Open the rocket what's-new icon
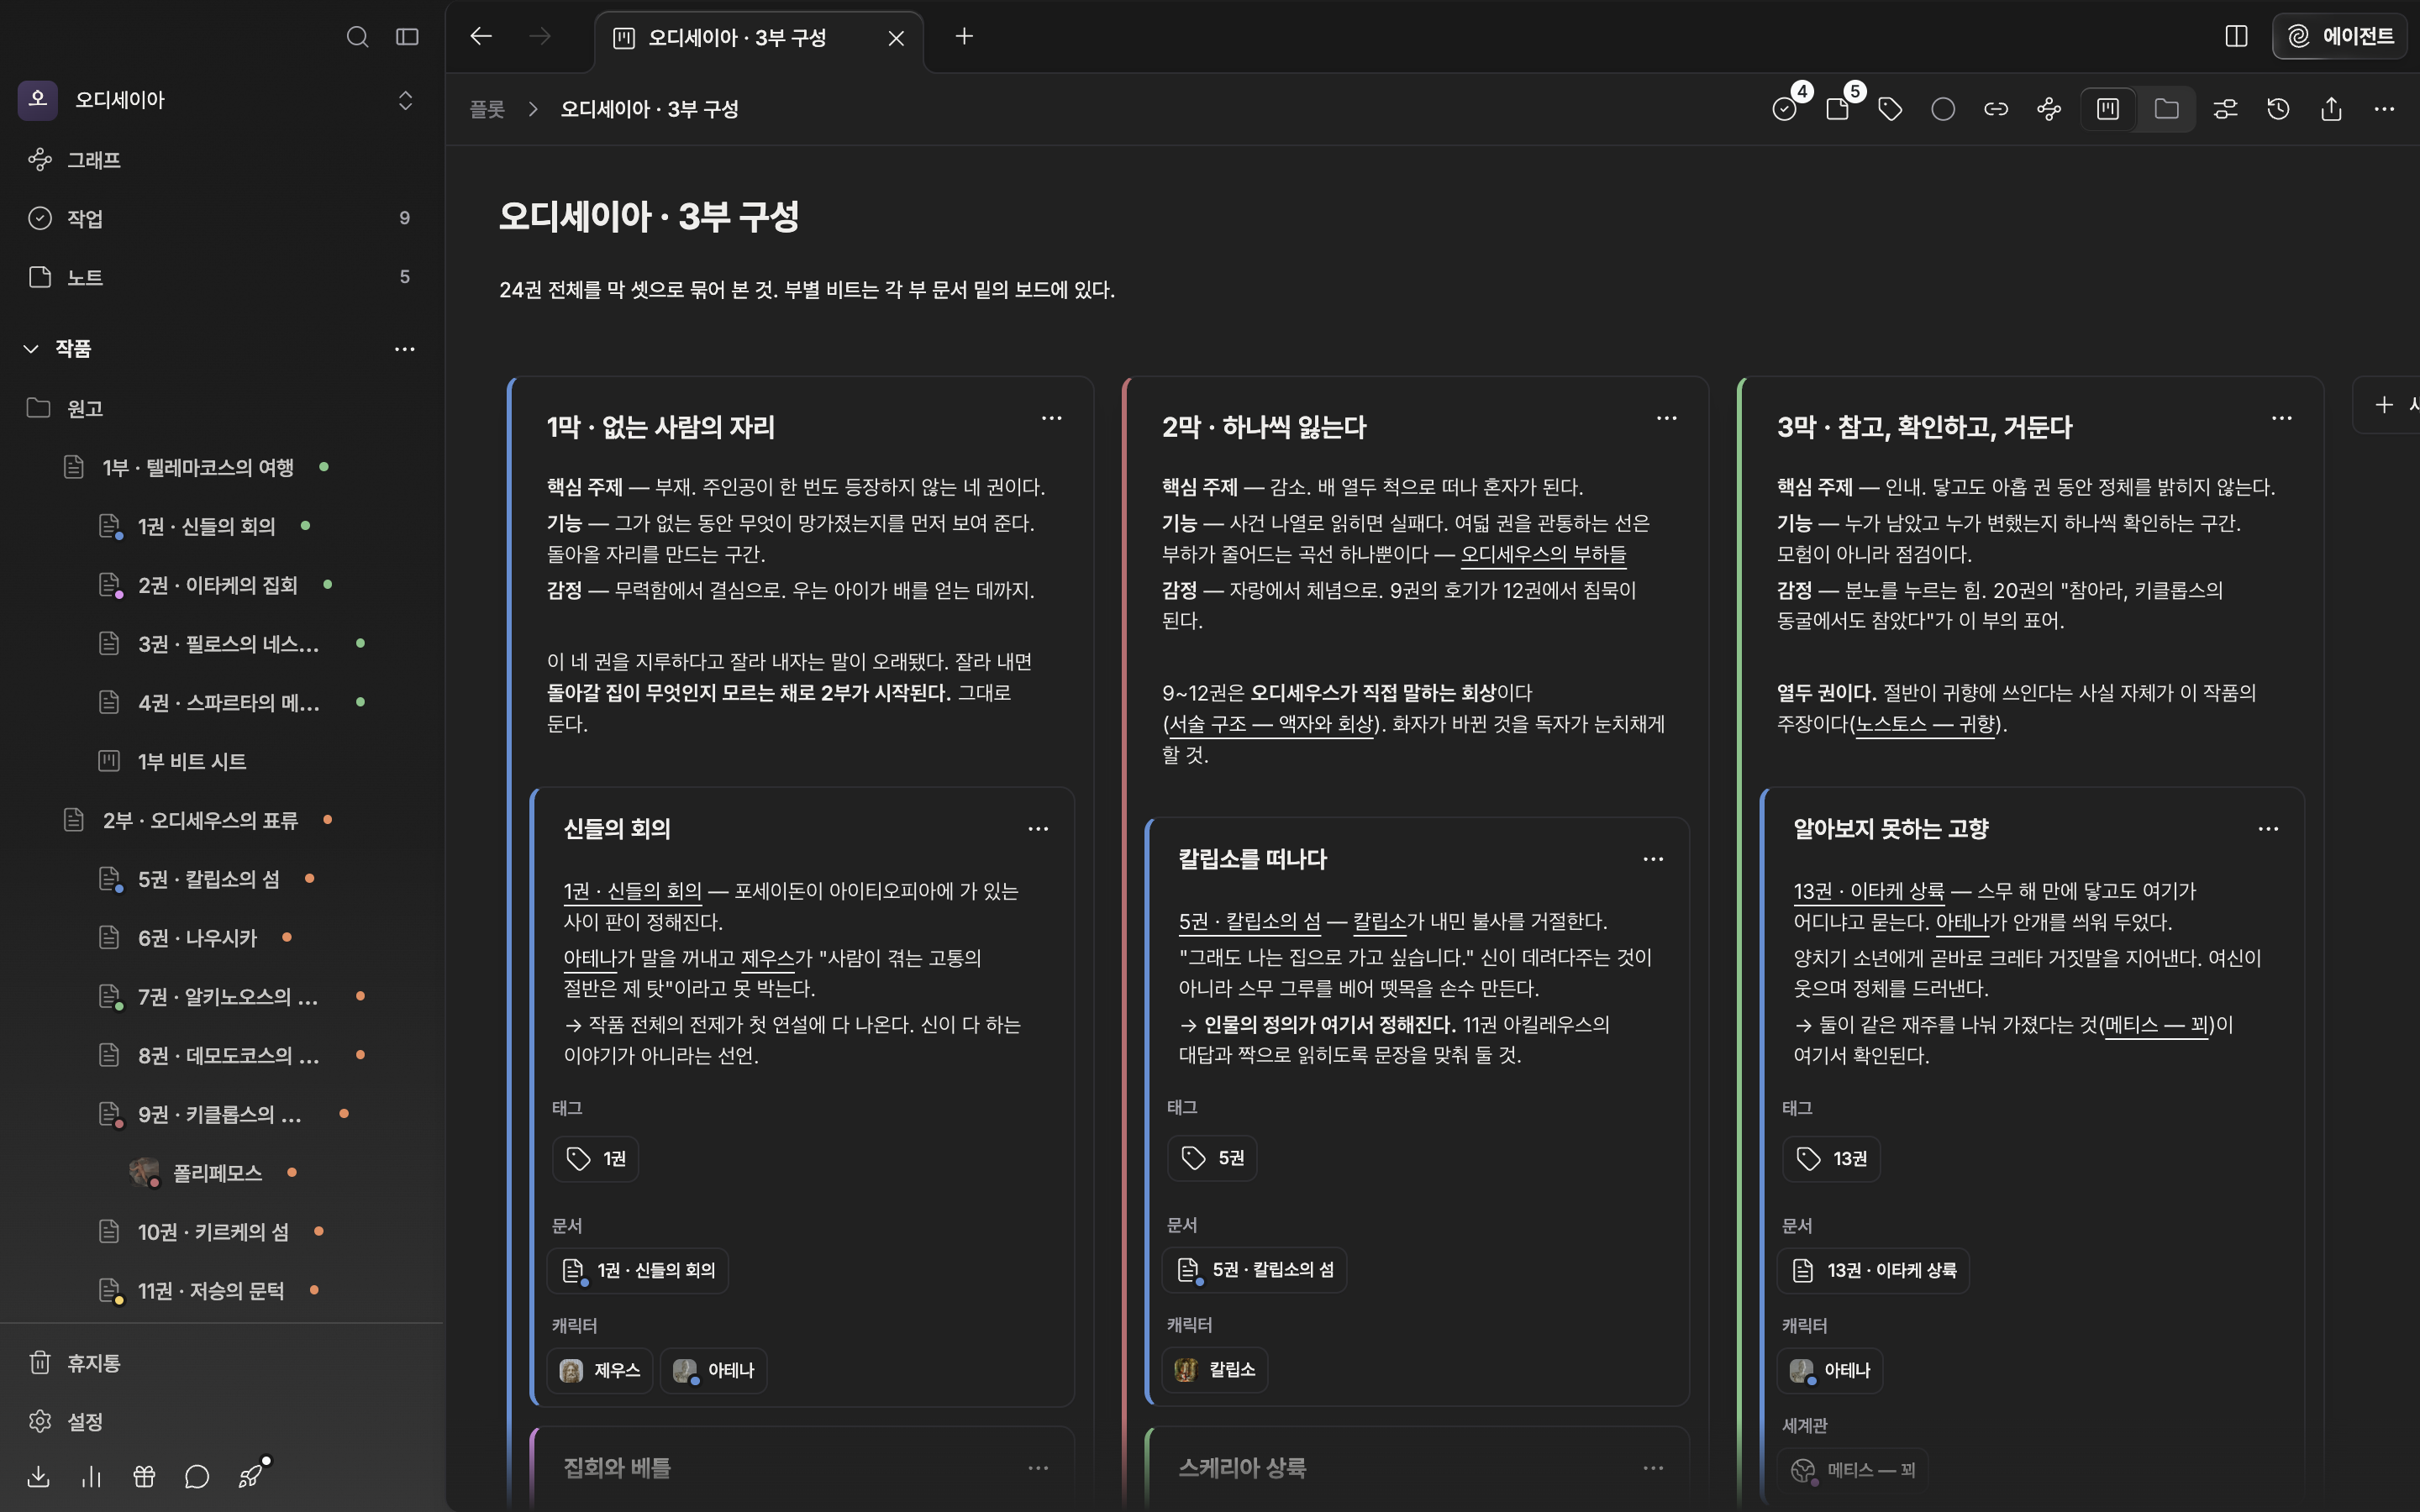This screenshot has width=2420, height=1512. point(250,1476)
